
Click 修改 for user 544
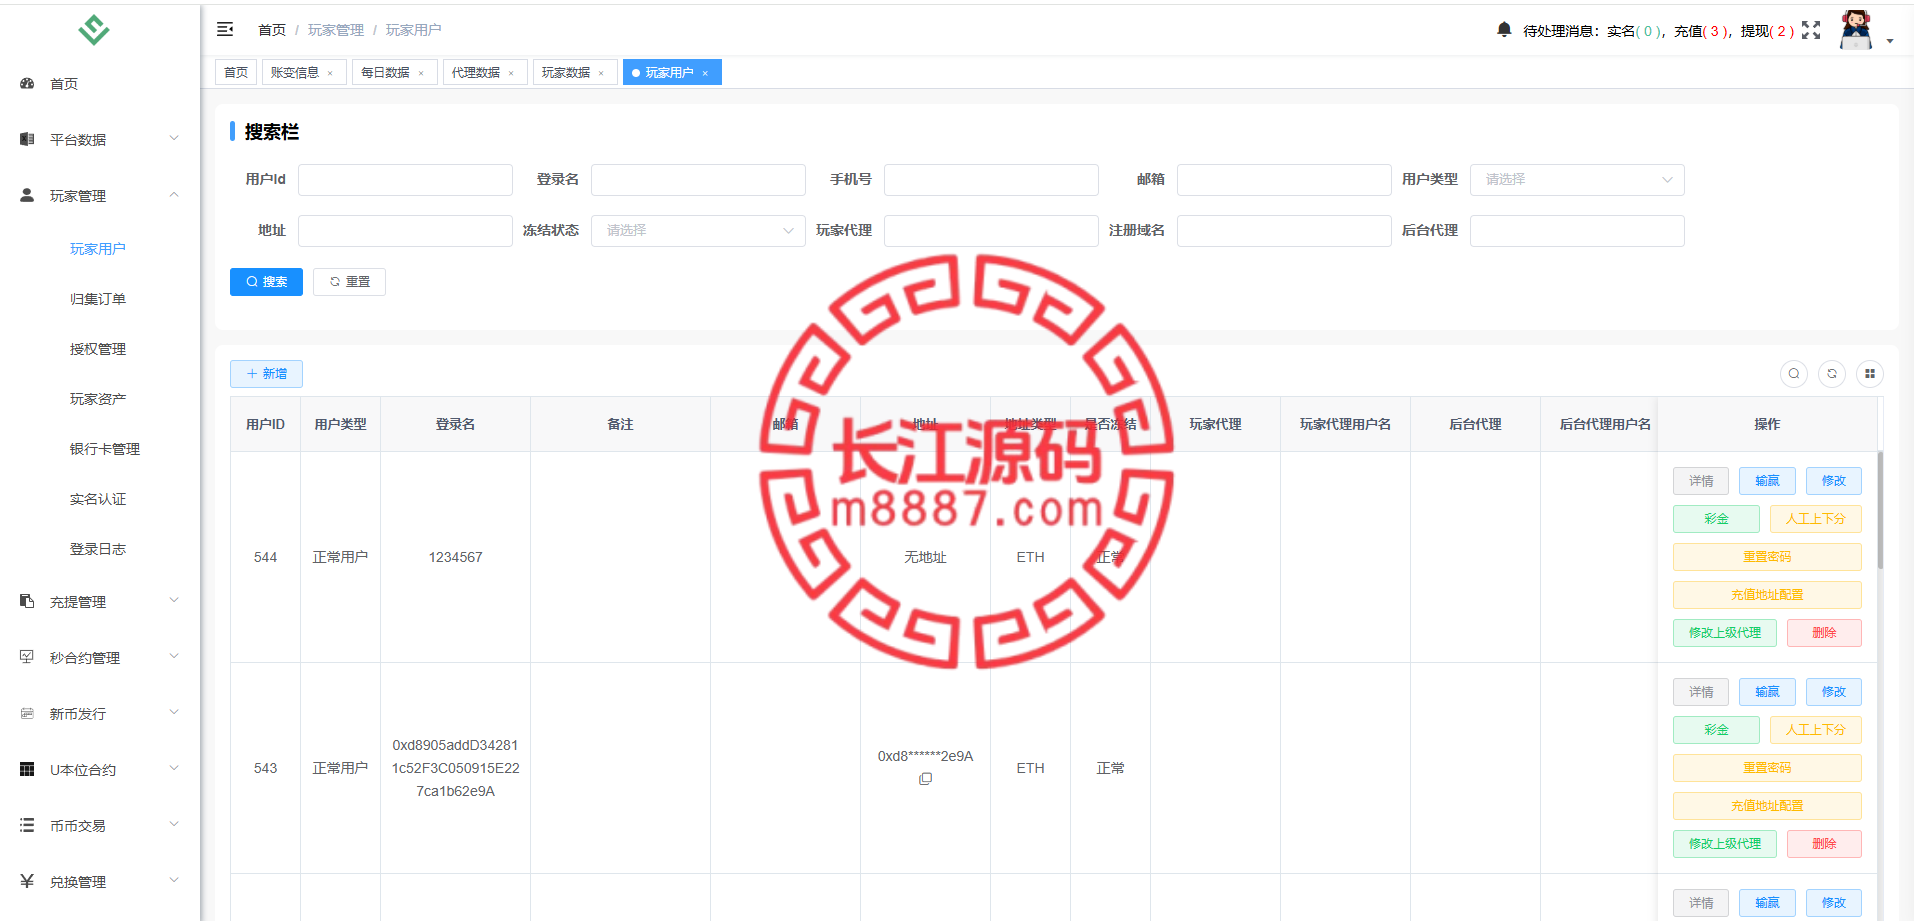(1834, 481)
